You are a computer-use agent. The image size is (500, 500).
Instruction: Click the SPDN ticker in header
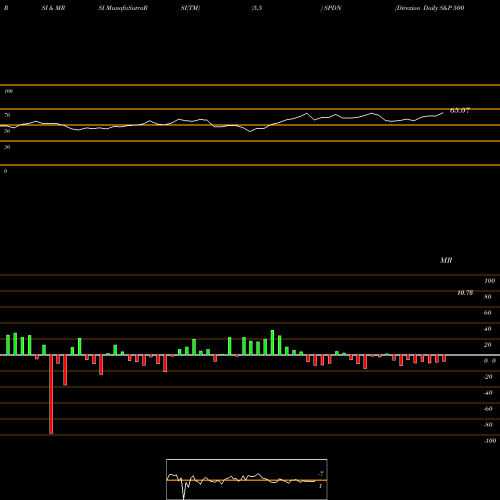coord(333,8)
